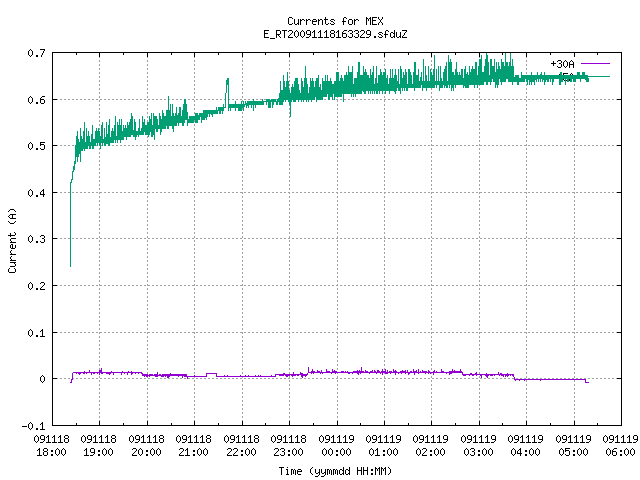Select the 091118 22:00 time tick label
Screen dimensions: 640x480
tap(242, 446)
